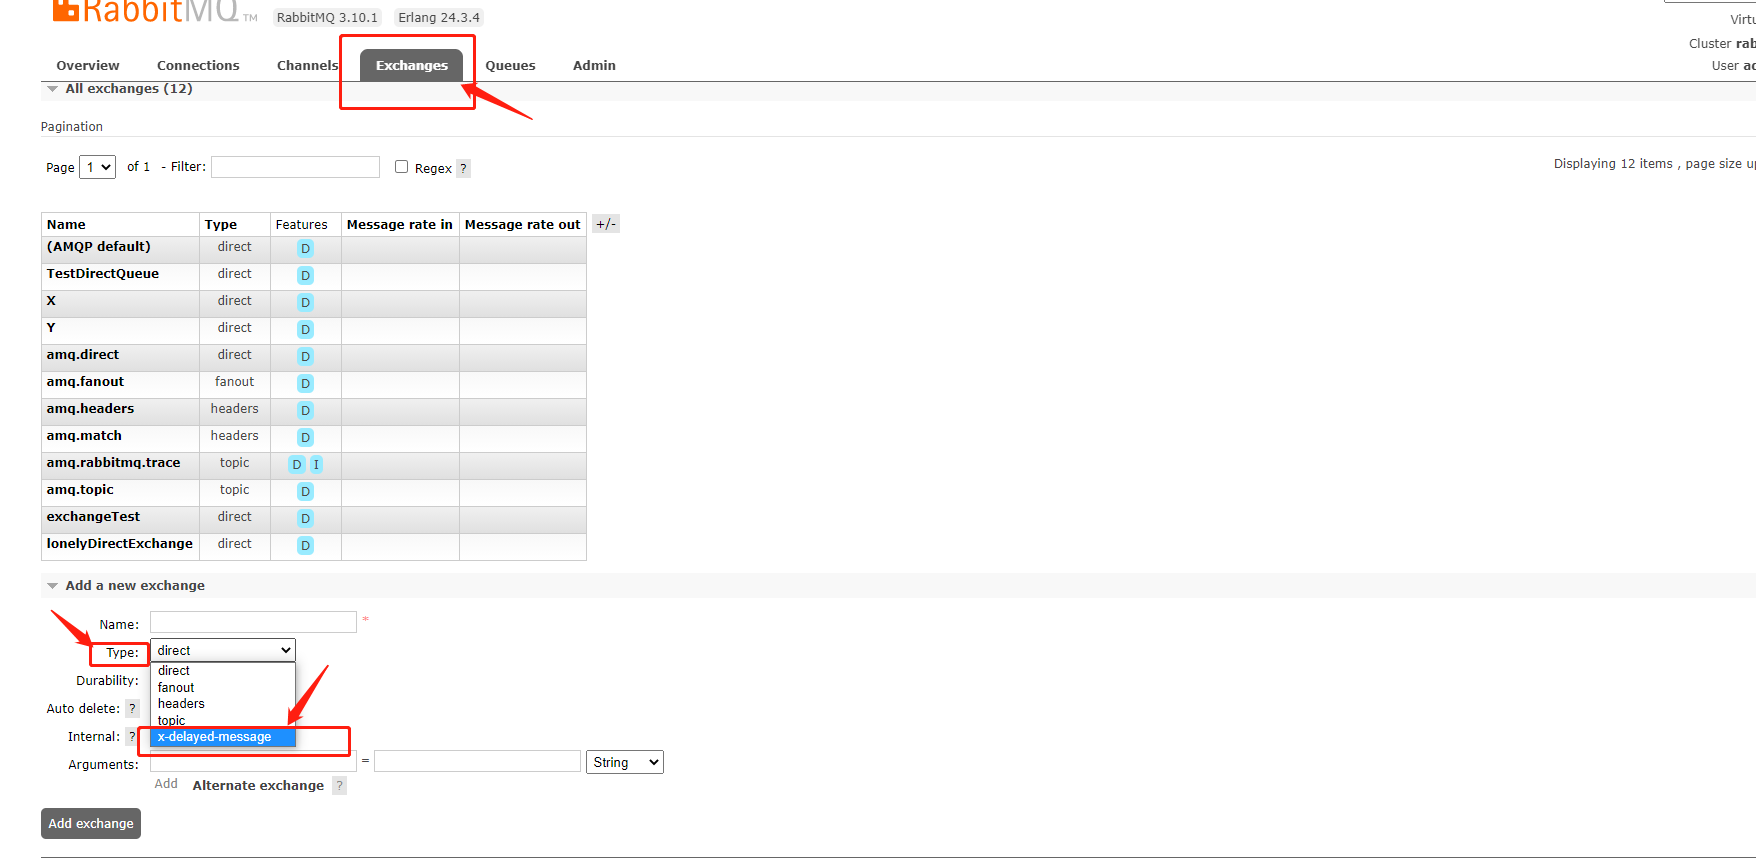This screenshot has width=1756, height=859.
Task: Toggle table columns with +/- button
Action: tap(606, 224)
